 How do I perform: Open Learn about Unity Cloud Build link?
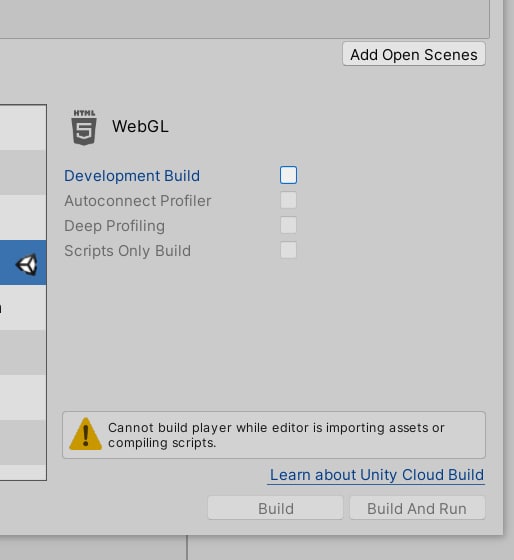click(376, 475)
